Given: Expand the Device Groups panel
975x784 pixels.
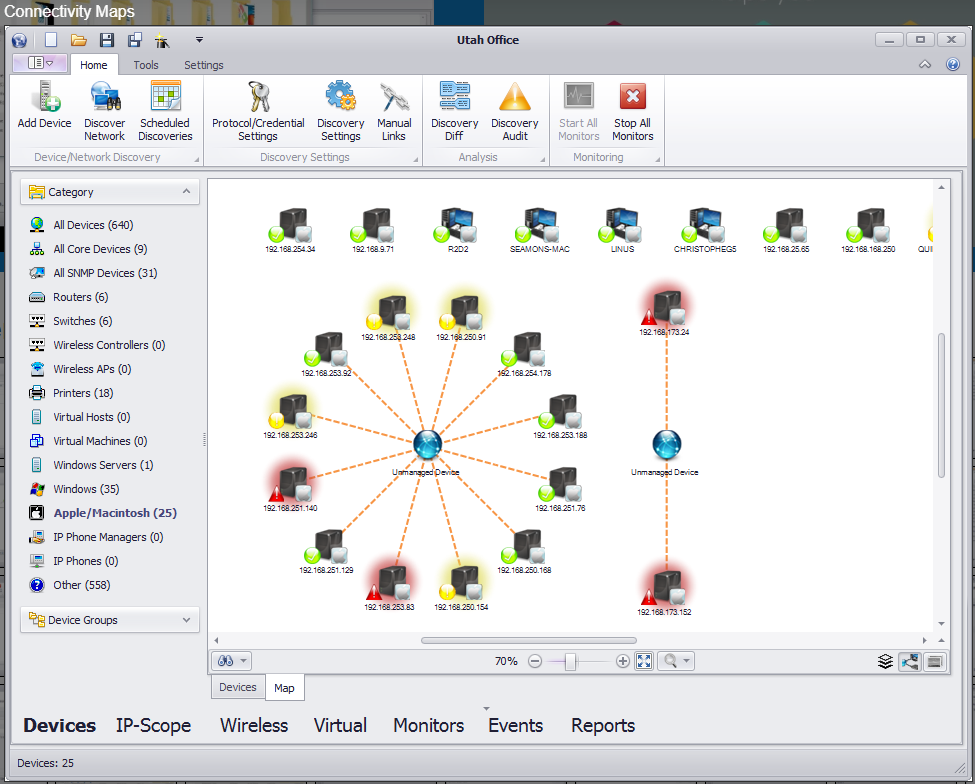Looking at the screenshot, I should click(186, 620).
